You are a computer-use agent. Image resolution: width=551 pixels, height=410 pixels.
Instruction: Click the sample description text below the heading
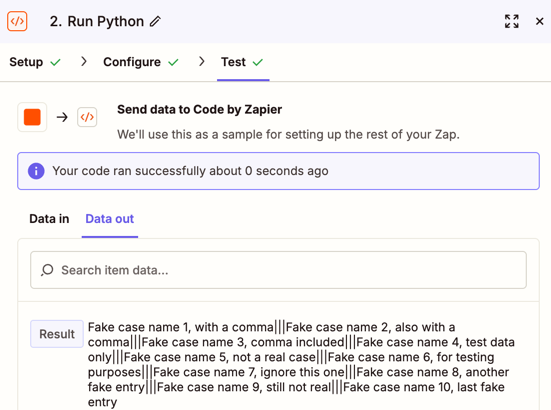click(x=288, y=135)
